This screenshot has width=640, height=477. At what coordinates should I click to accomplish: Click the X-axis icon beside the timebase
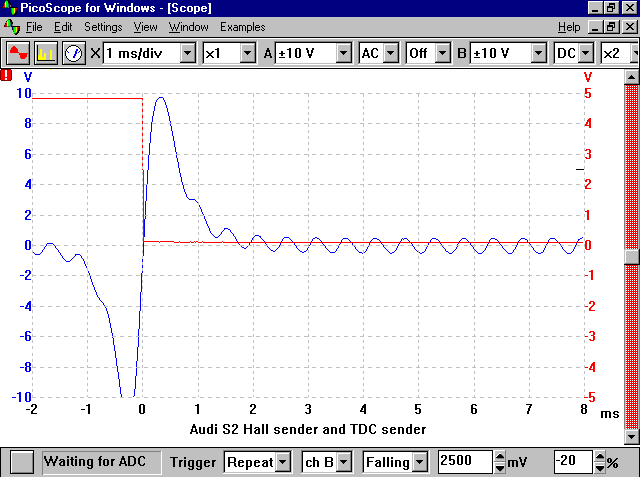point(95,53)
